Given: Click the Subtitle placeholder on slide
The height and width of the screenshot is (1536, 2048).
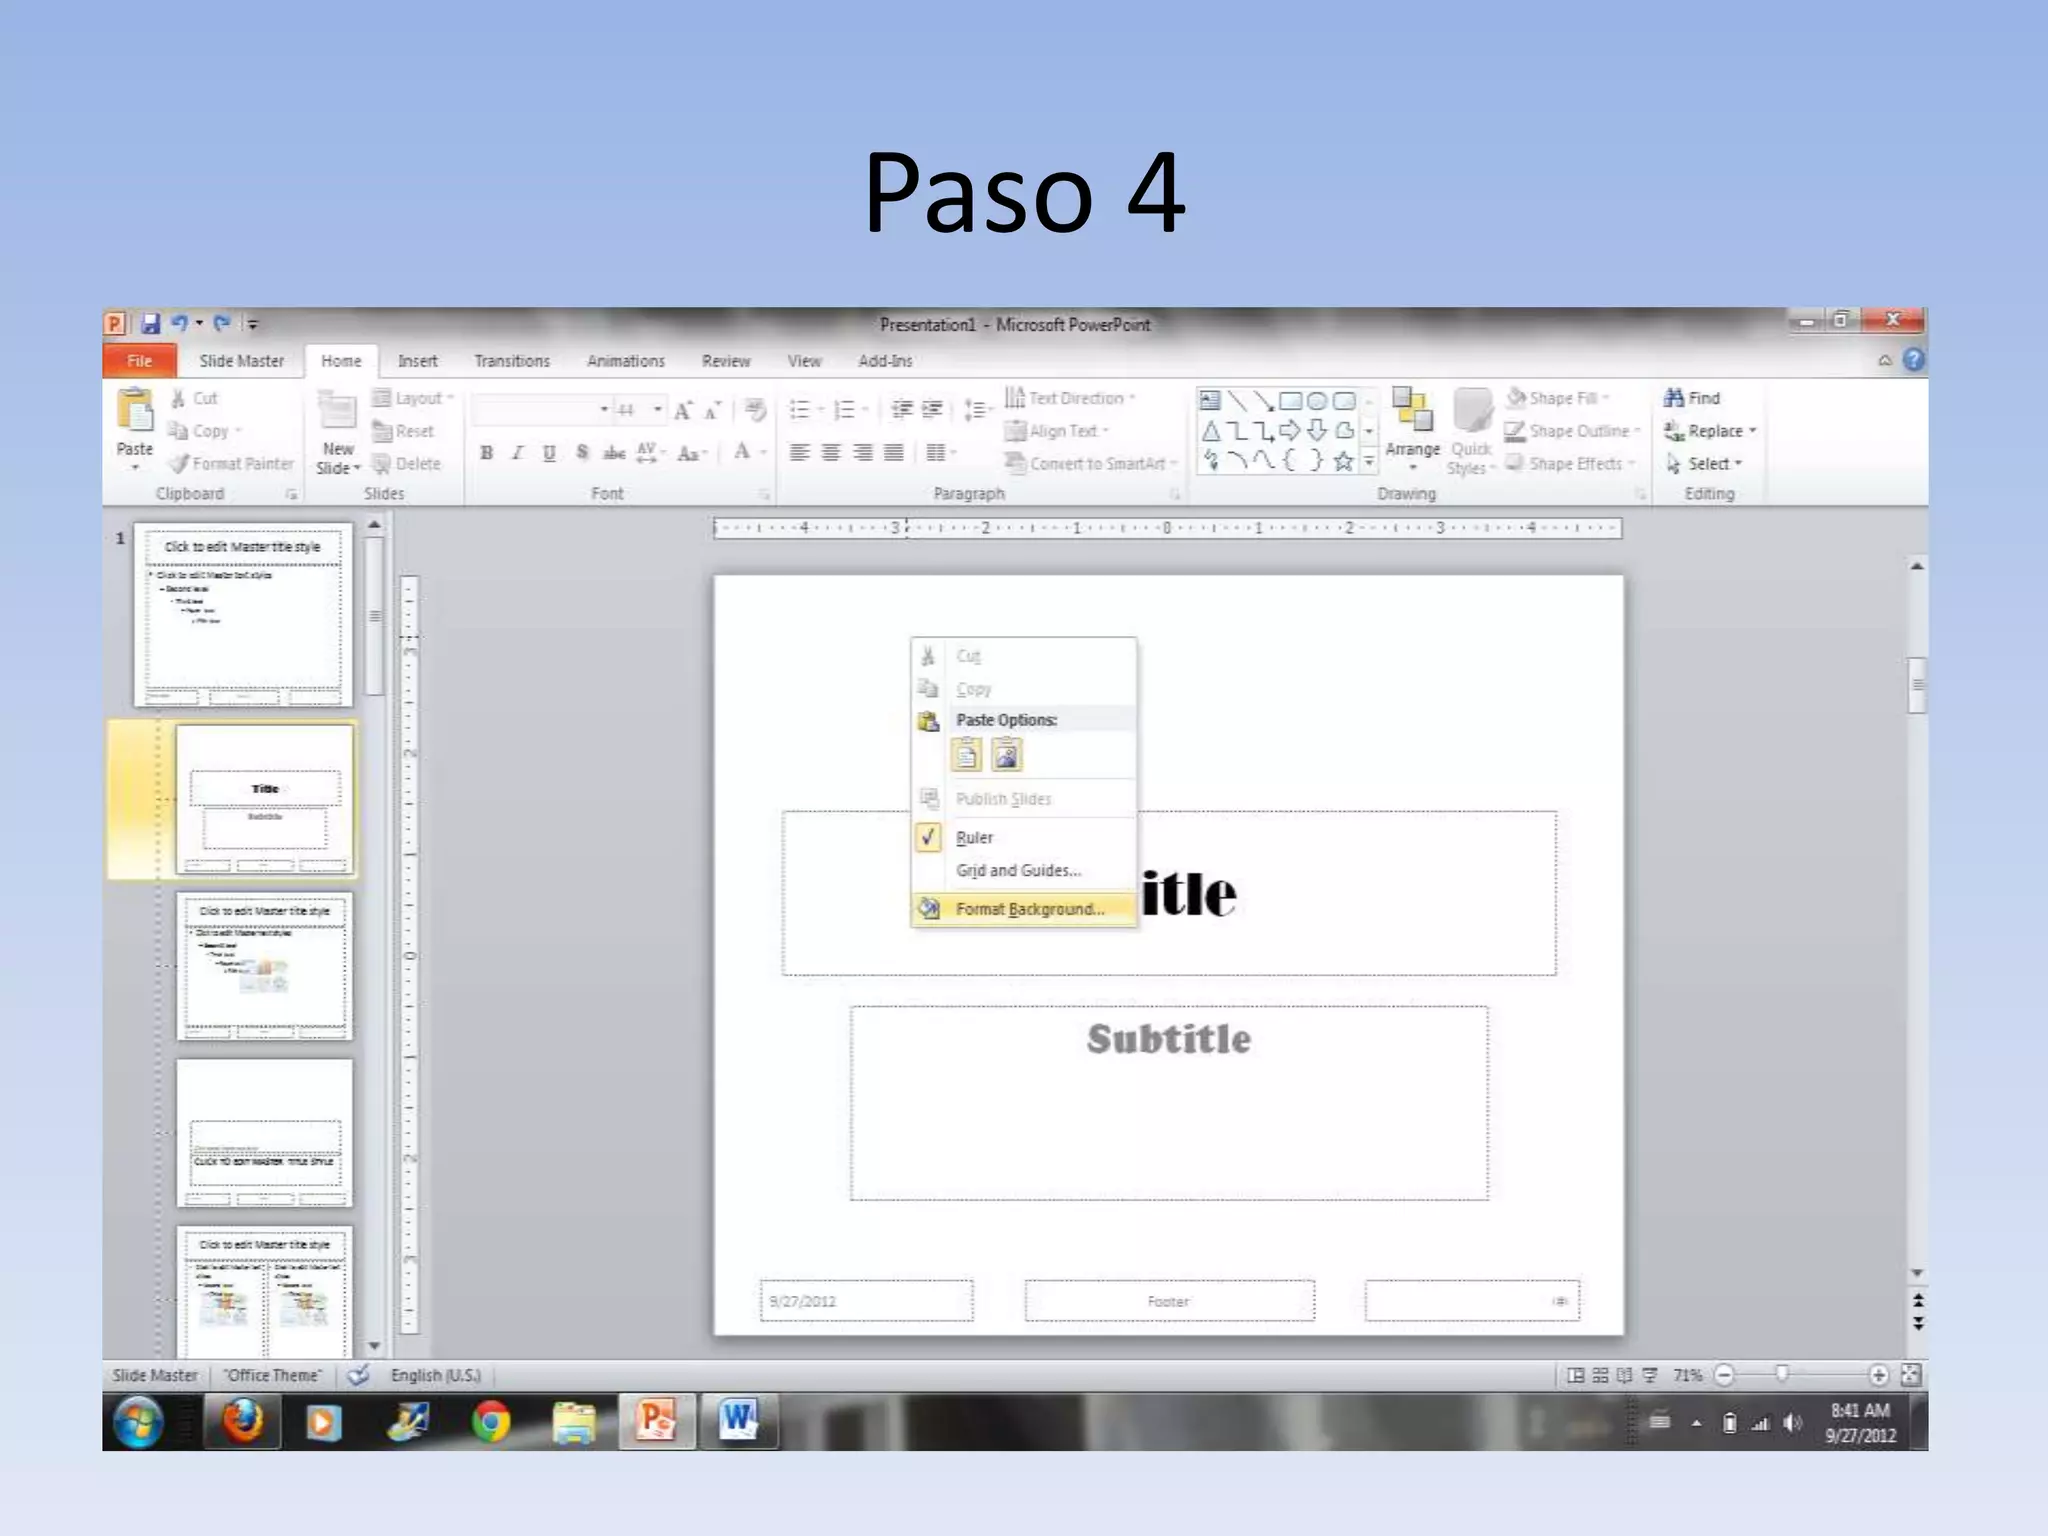Looking at the screenshot, I should (x=1168, y=1103).
